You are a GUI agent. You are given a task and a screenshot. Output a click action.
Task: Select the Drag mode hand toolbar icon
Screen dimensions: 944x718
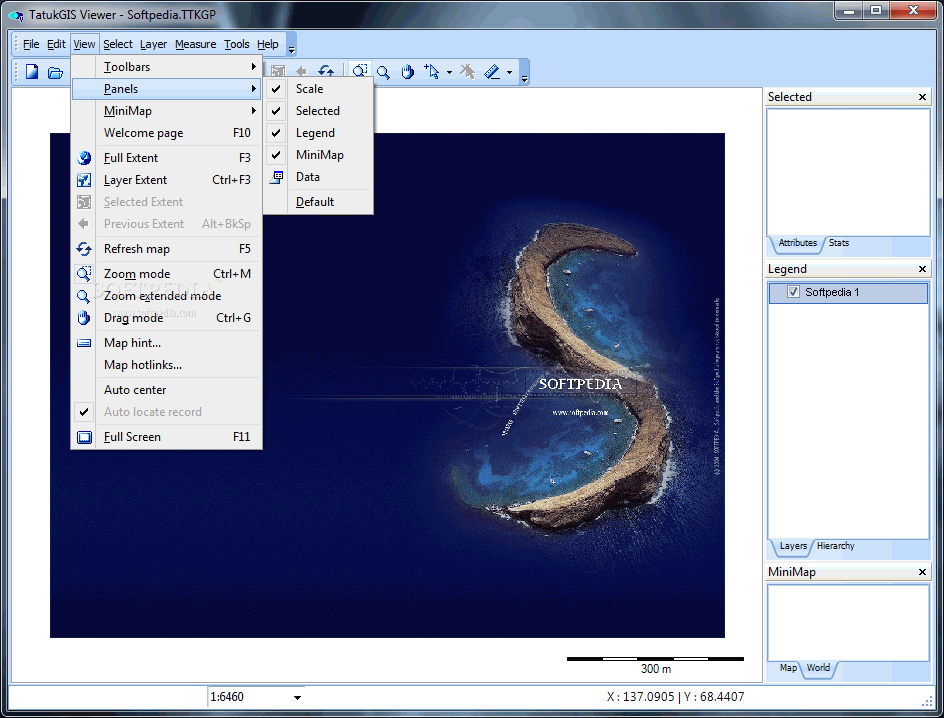click(x=408, y=72)
